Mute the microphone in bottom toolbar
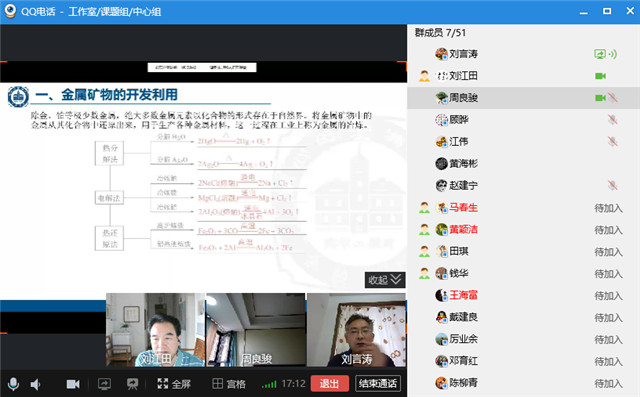640x397 pixels. 13,384
